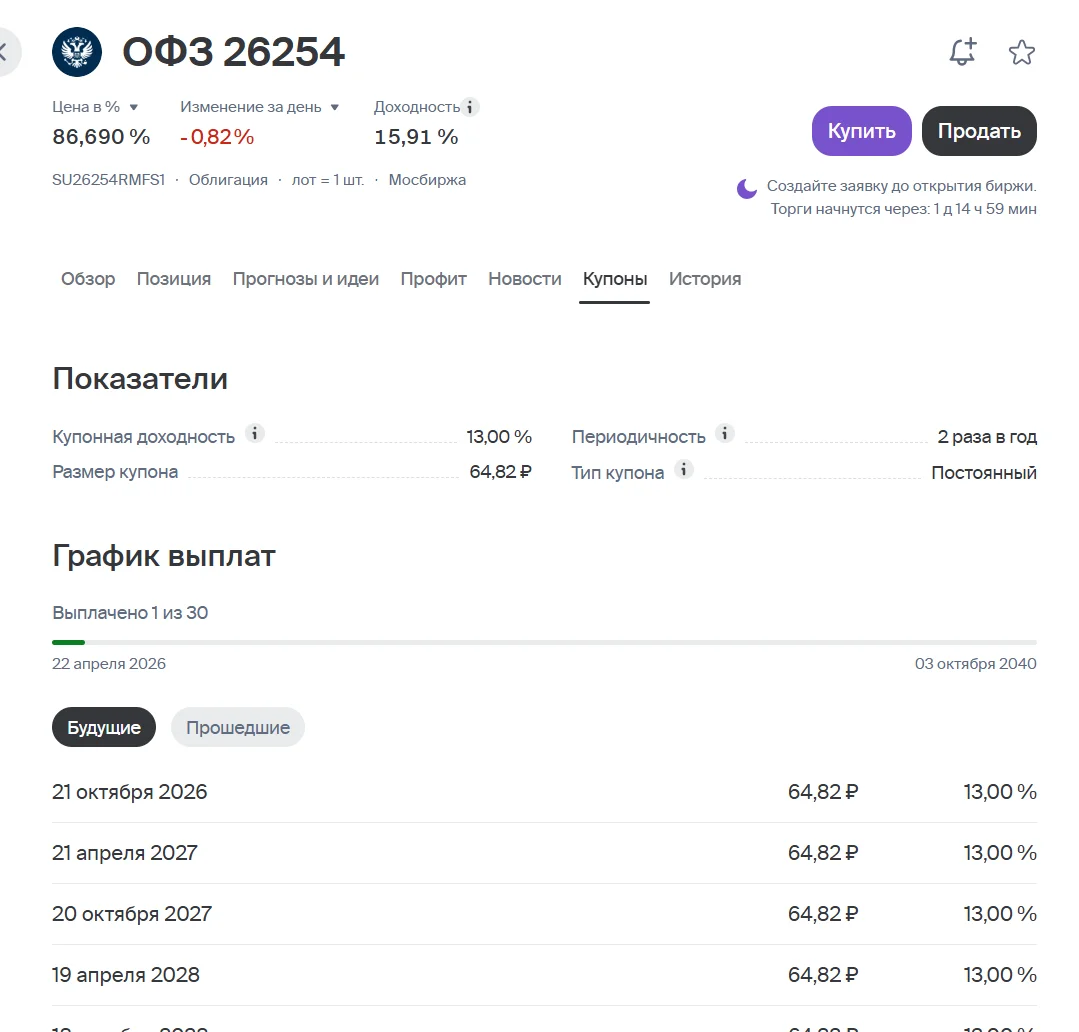Open the Прогнозы и идеи tab
This screenshot has width=1079, height=1032.
point(306,279)
